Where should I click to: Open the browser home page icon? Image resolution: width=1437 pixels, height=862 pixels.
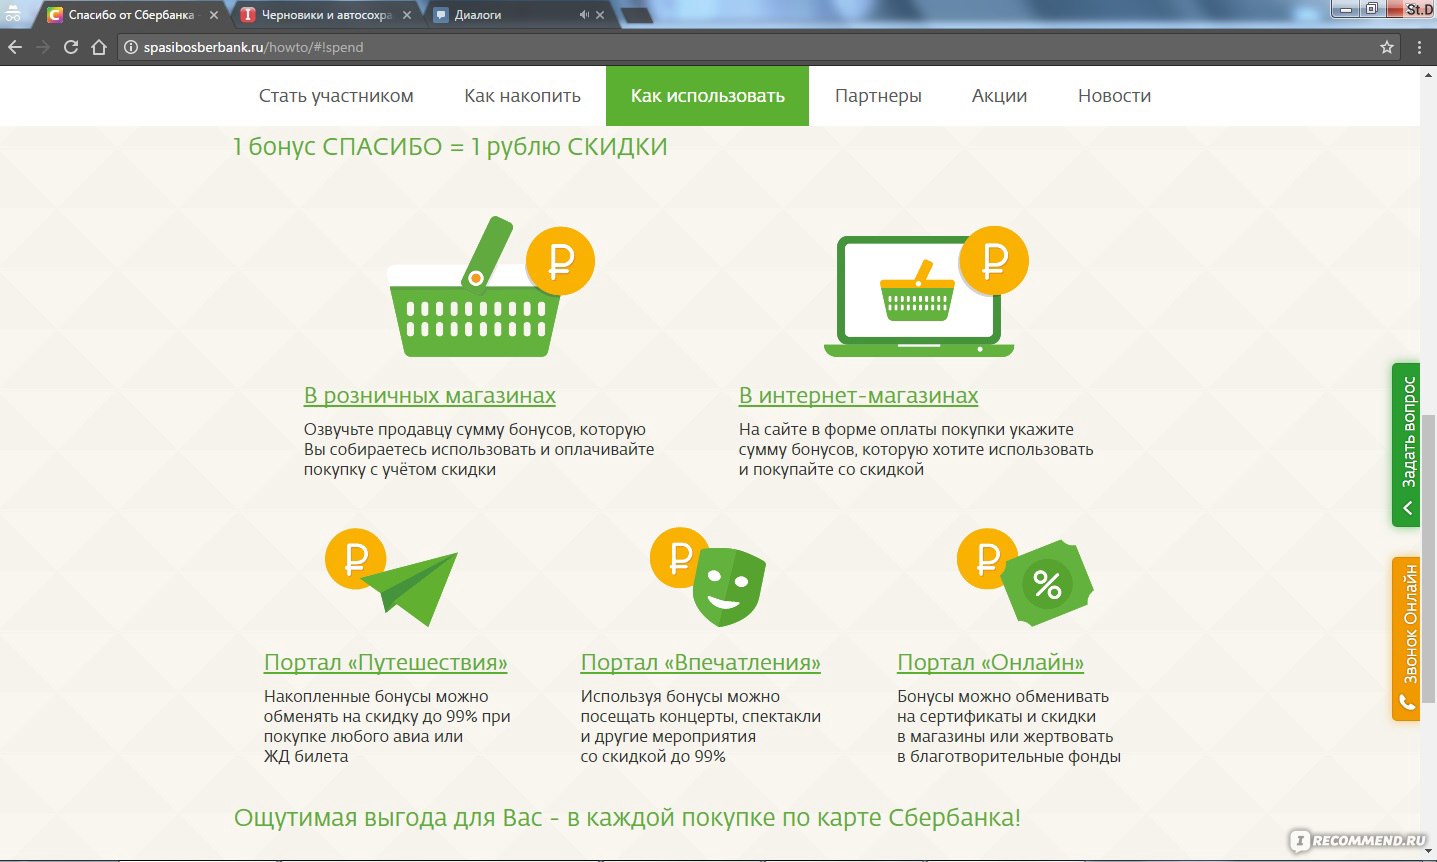click(x=99, y=47)
